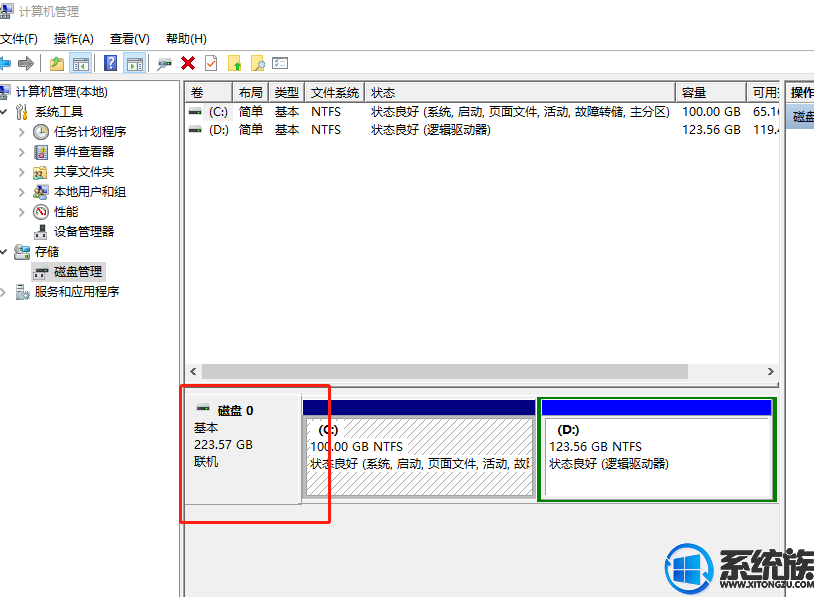Open the 查看(V) menu
The image size is (814, 597).
130,39
